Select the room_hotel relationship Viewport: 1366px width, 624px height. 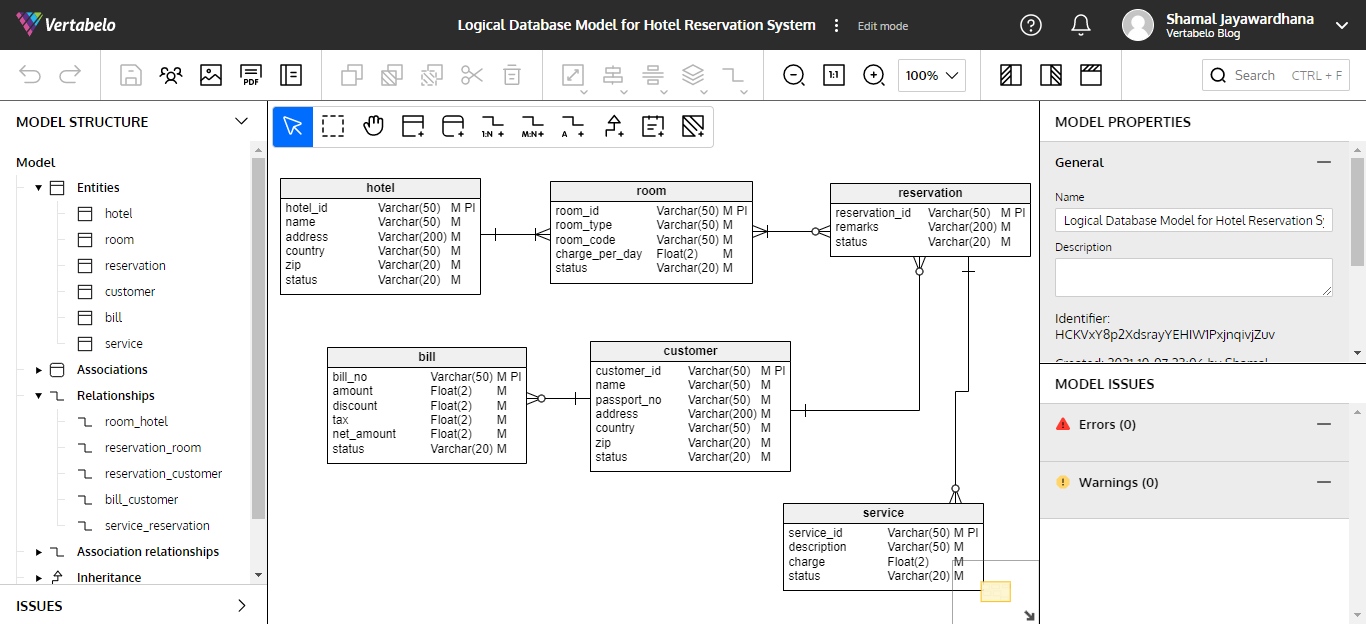click(x=136, y=422)
